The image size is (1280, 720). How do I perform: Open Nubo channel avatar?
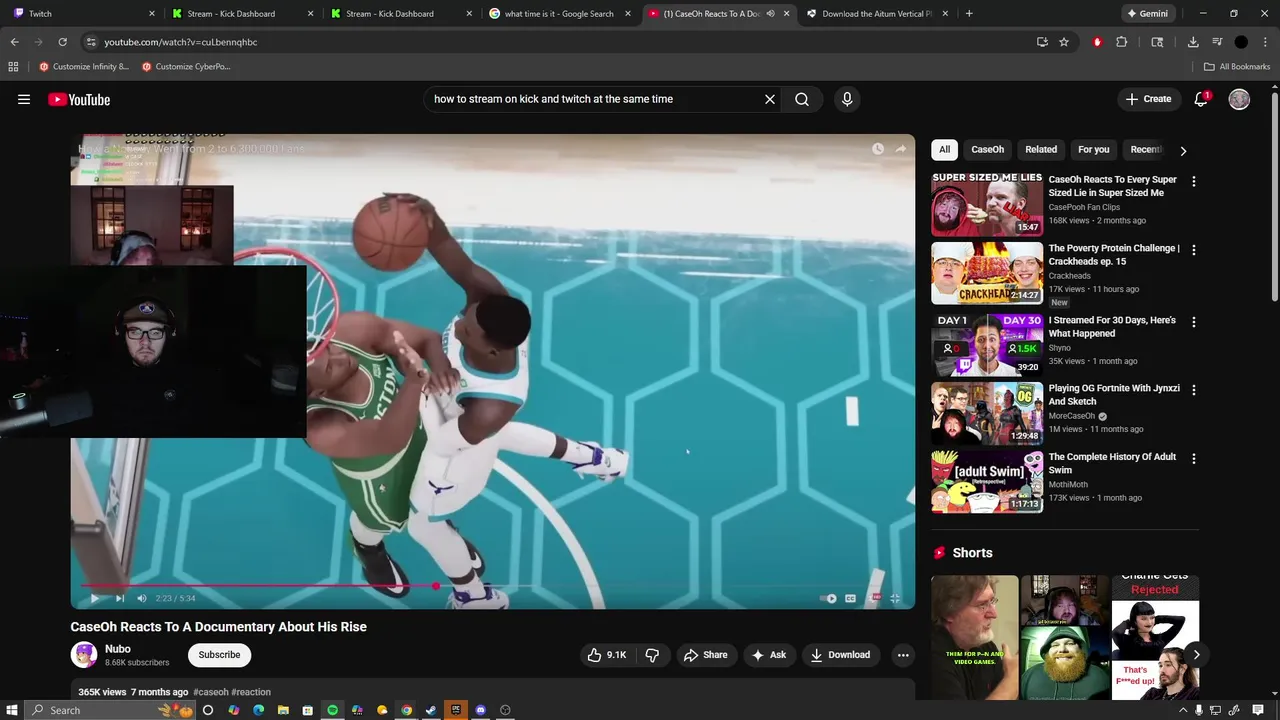pyautogui.click(x=84, y=655)
